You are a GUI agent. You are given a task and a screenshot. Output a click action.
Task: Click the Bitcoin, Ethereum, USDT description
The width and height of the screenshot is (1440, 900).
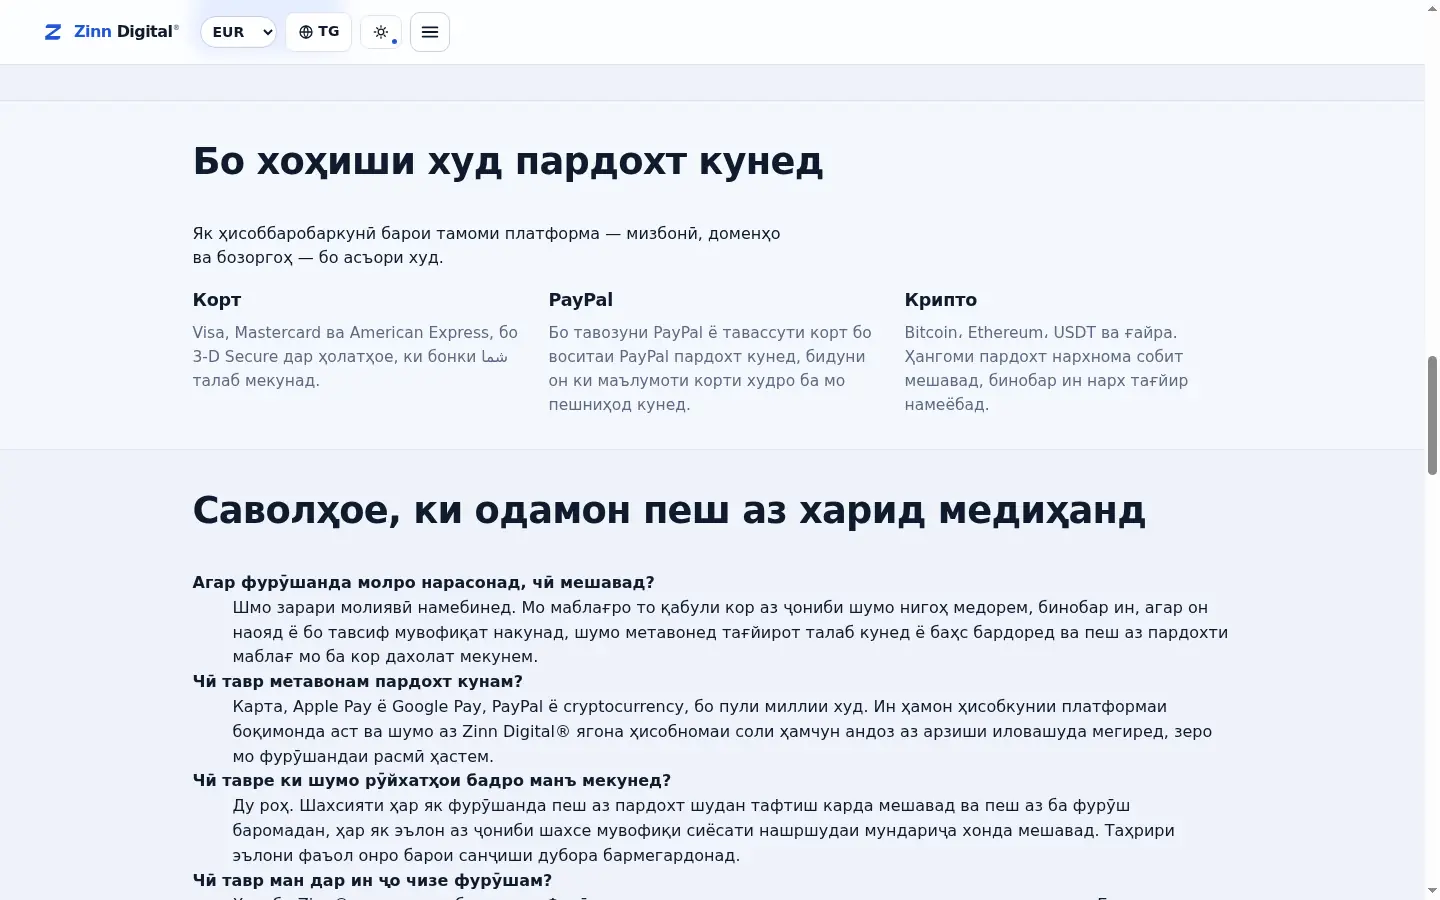[1047, 369]
